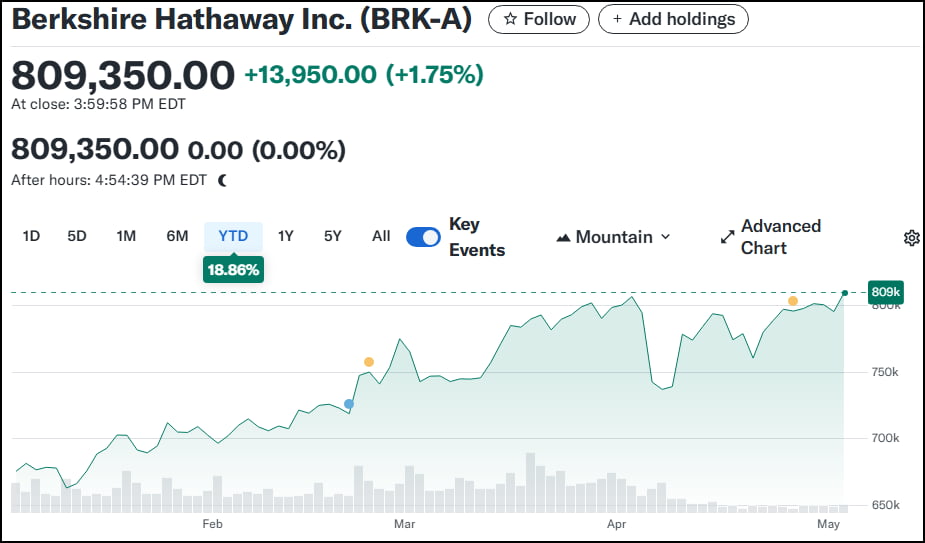Image resolution: width=925 pixels, height=543 pixels.
Task: Select the 1D time range
Action: [31, 237]
